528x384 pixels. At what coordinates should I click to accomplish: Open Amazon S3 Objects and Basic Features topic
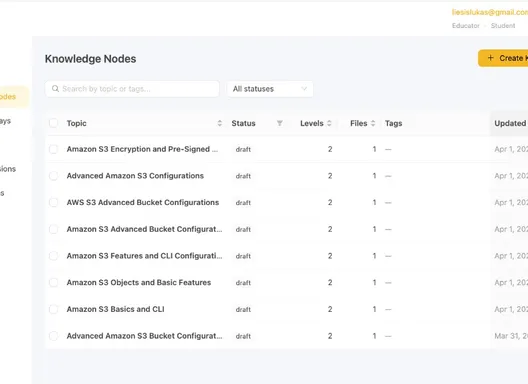click(x=139, y=282)
